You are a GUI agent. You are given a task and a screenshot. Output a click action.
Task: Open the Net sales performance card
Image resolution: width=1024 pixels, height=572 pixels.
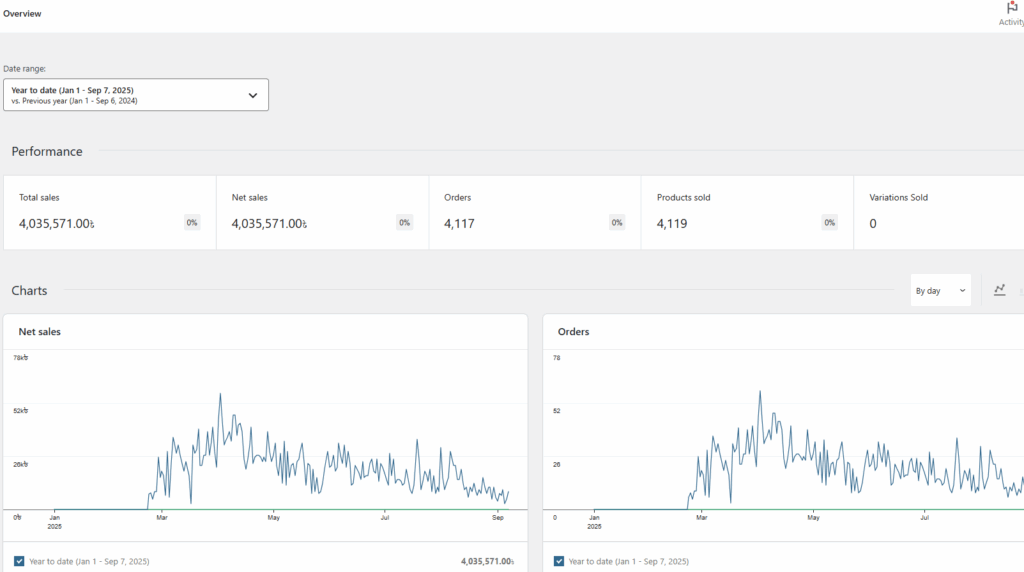coord(322,212)
